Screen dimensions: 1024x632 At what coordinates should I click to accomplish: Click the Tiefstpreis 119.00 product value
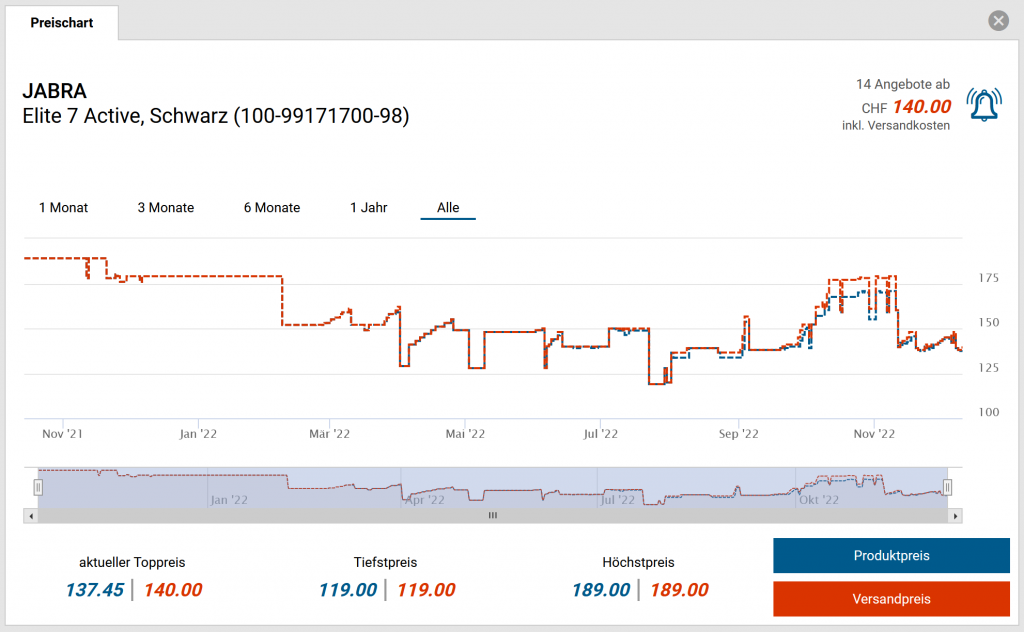pos(348,590)
